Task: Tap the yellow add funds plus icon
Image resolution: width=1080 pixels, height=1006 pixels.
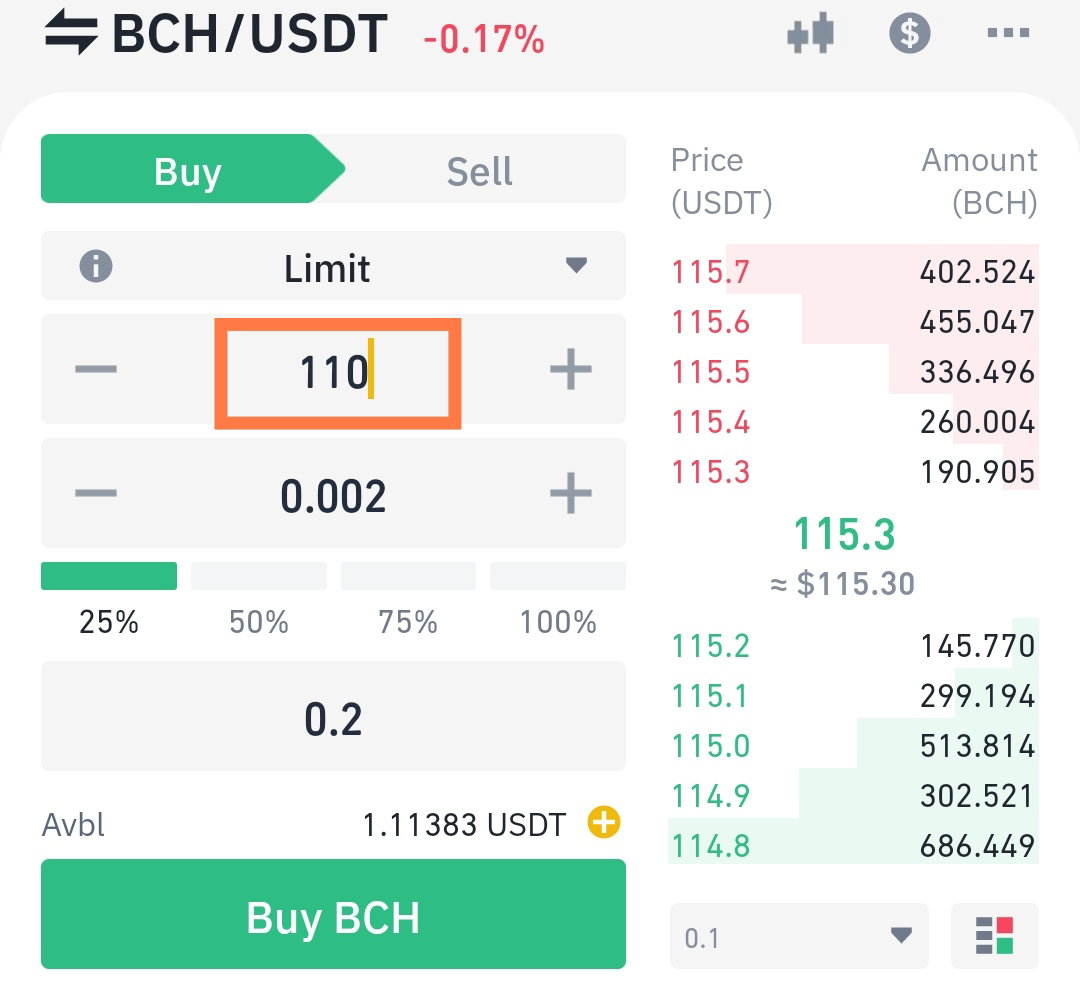Action: (604, 822)
